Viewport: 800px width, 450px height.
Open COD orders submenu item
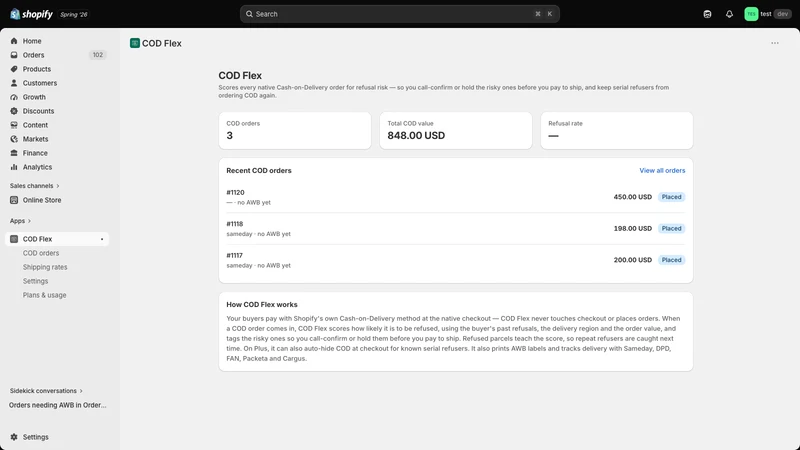point(41,253)
